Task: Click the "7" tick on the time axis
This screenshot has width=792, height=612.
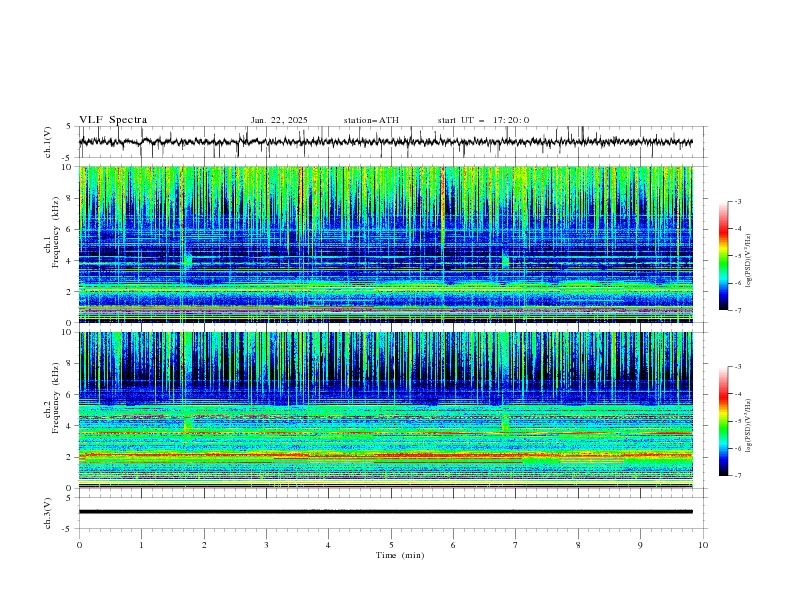Action: [x=516, y=545]
